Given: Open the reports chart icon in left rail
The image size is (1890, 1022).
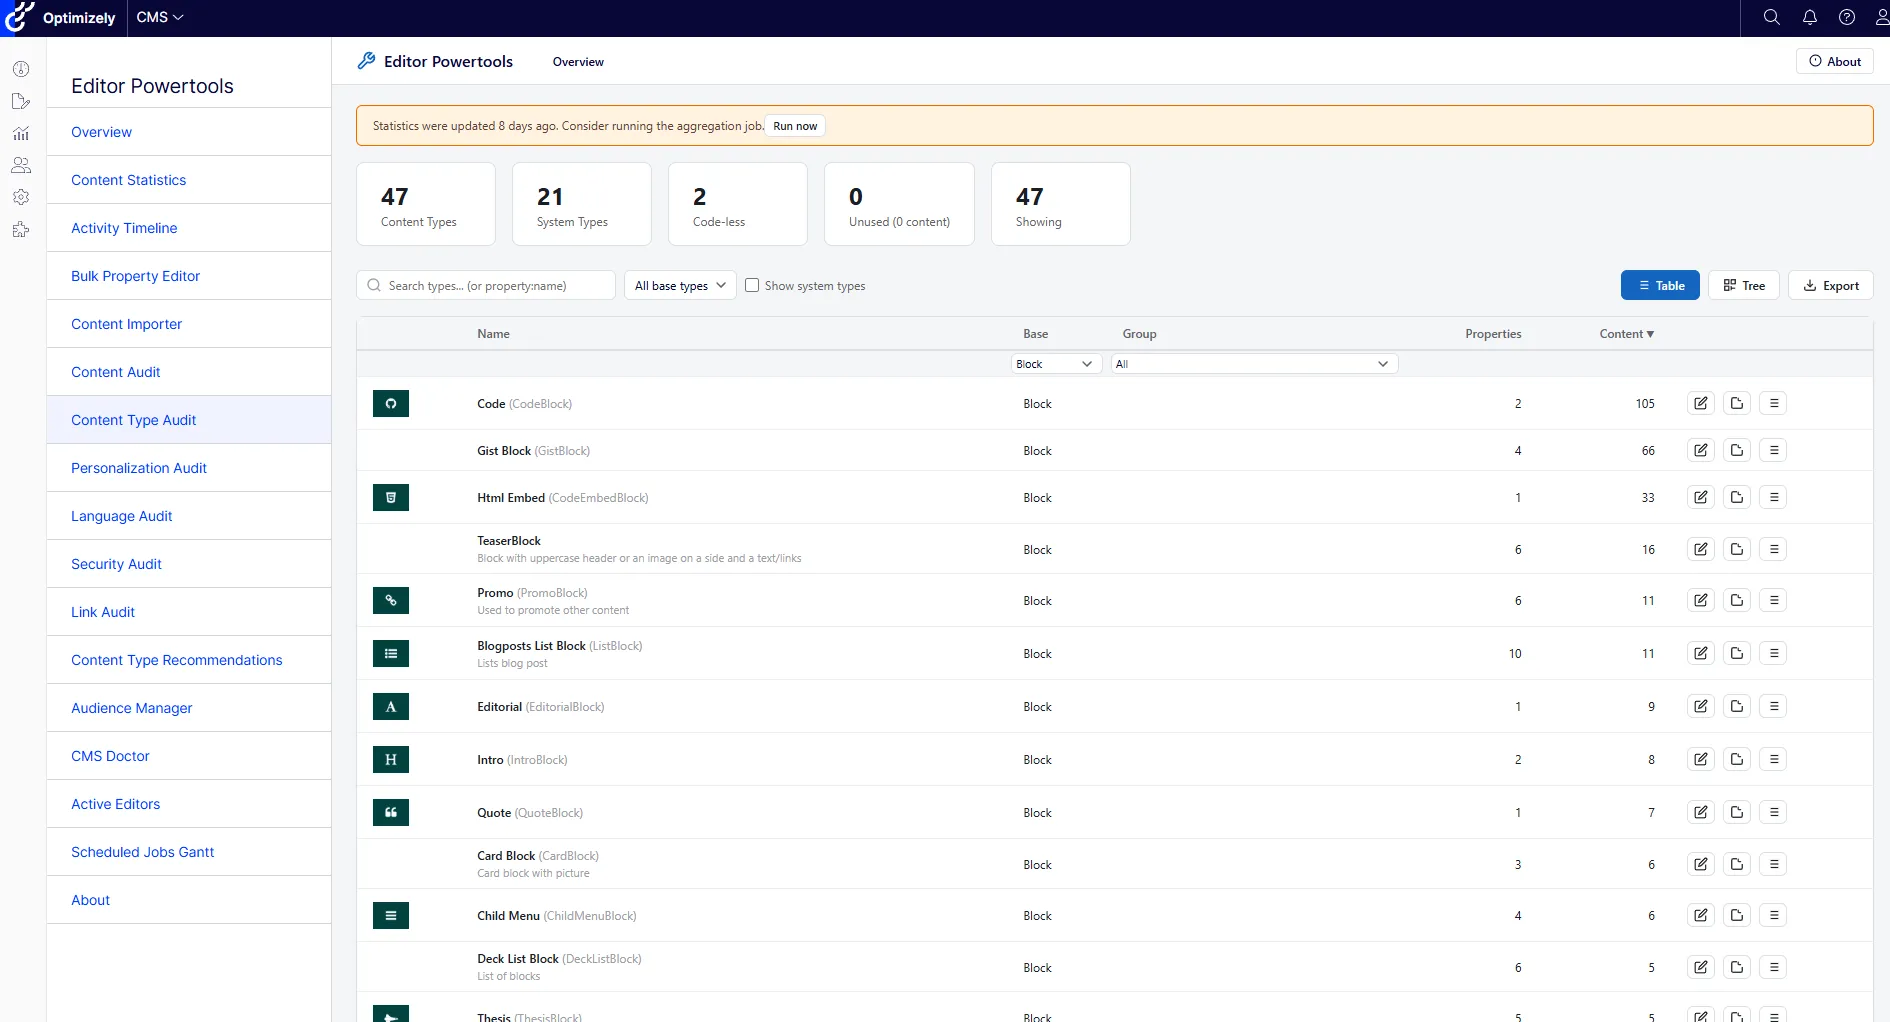Looking at the screenshot, I should (x=21, y=133).
